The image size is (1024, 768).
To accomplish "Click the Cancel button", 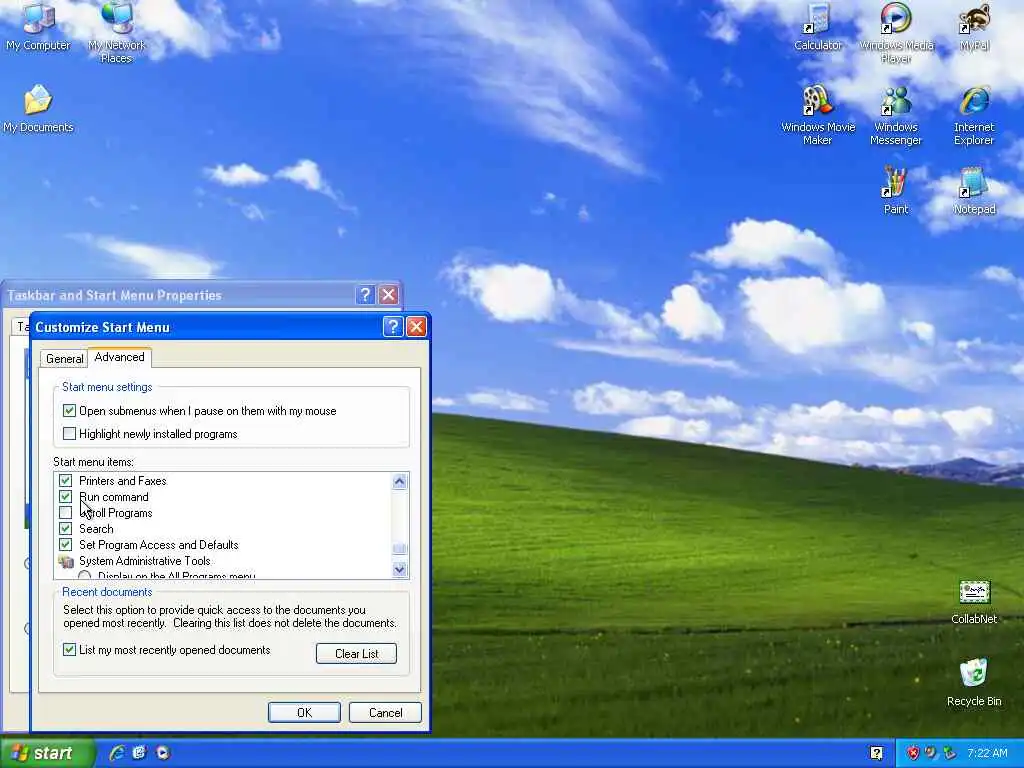I will [x=385, y=712].
